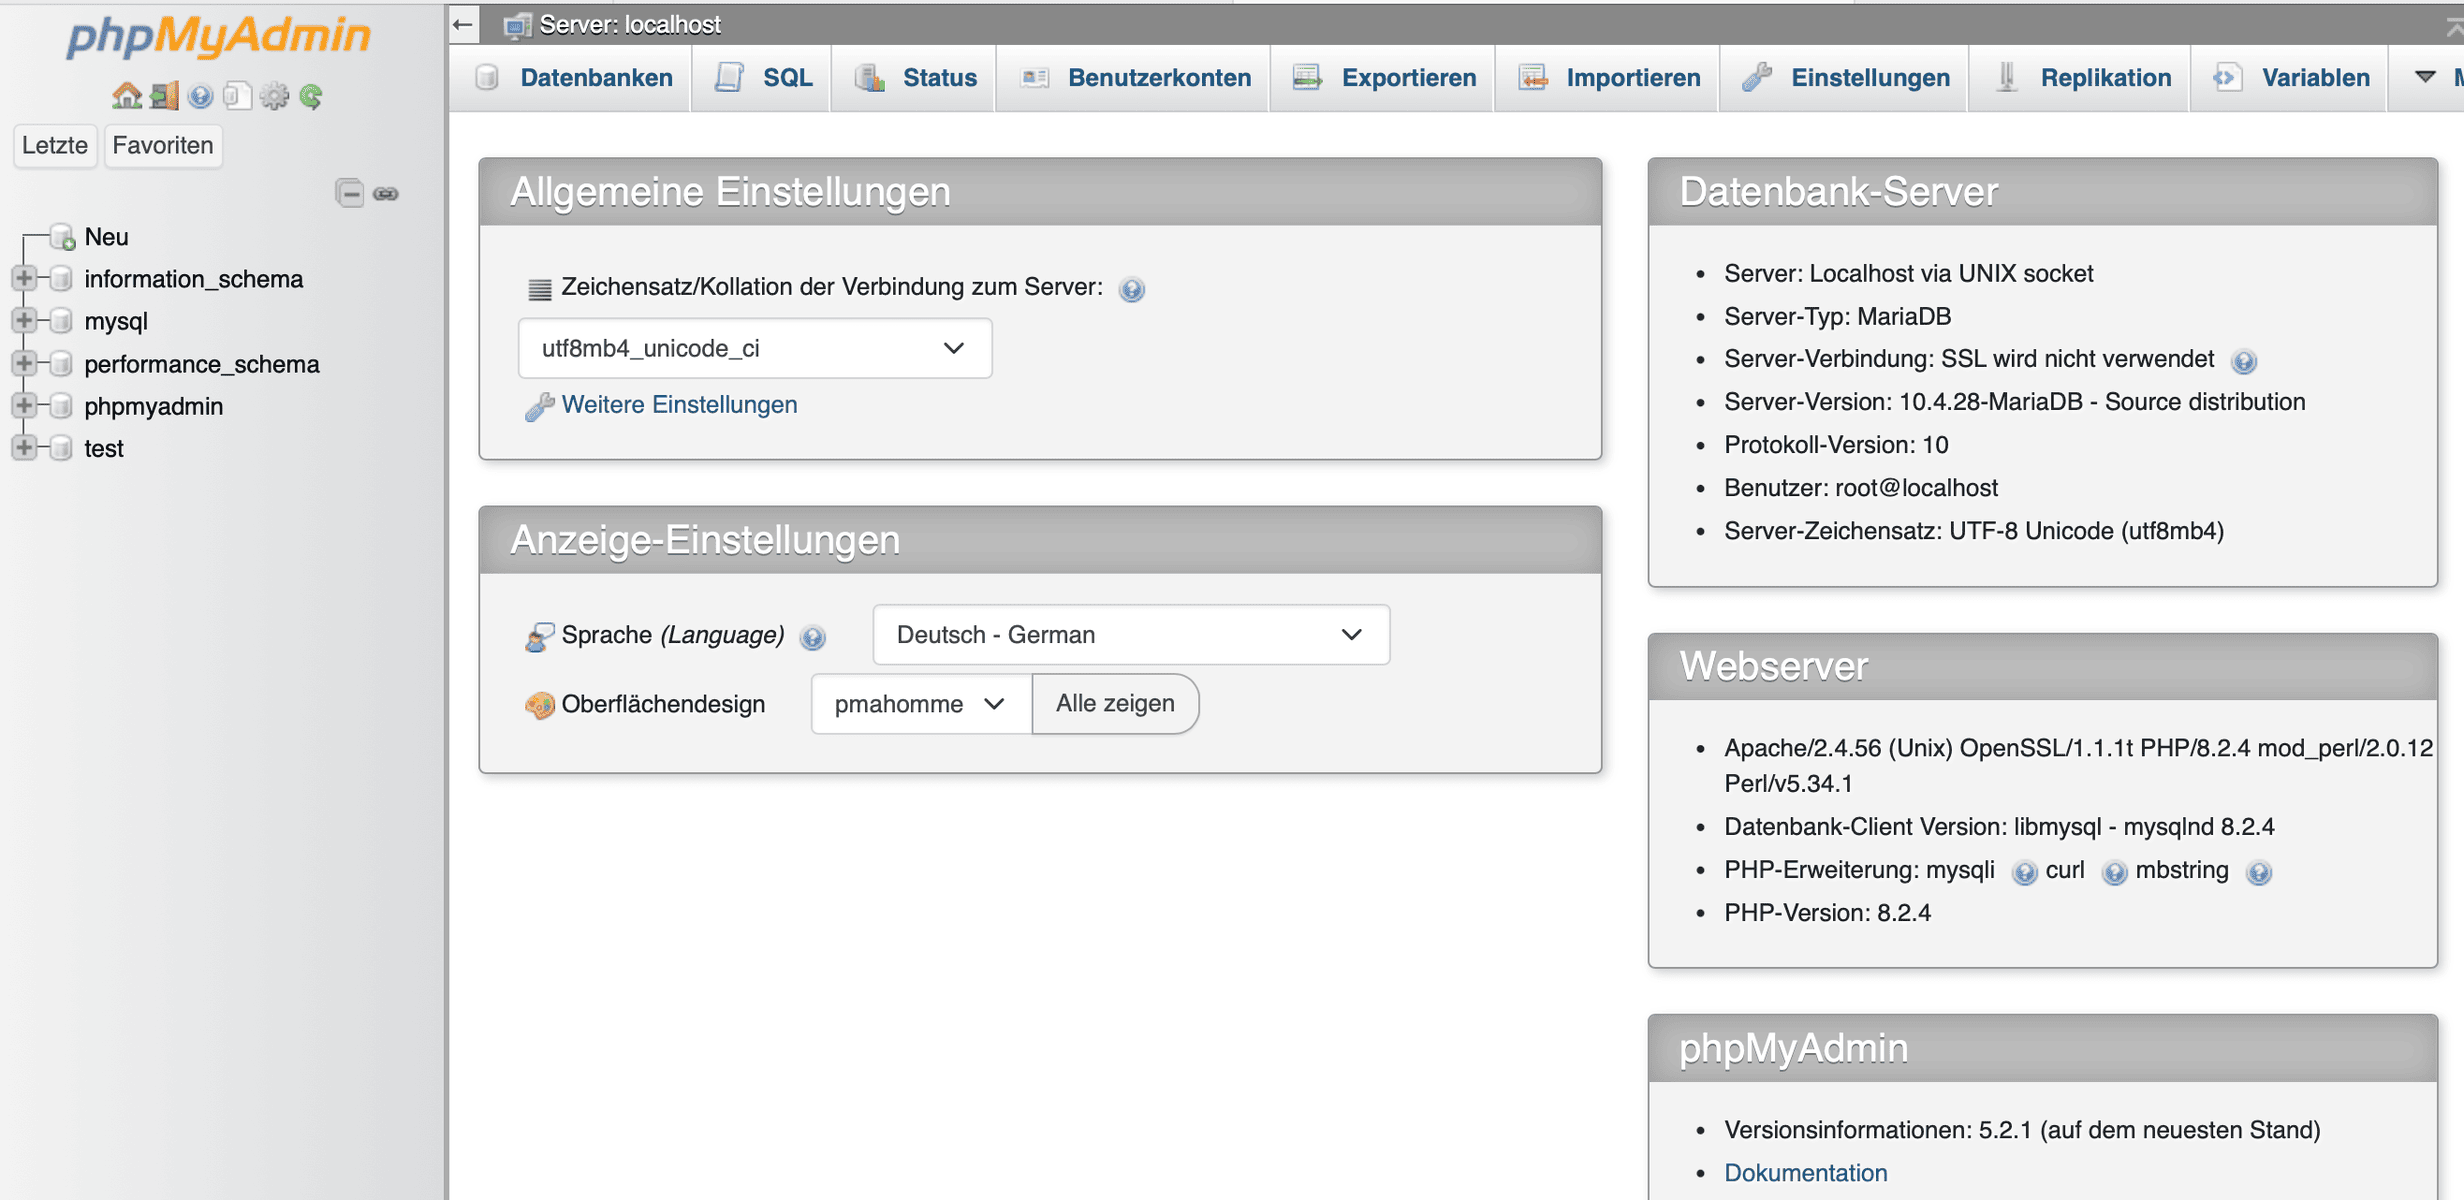Click database icon next to performance_schema
Viewport: 2464px width, 1200px height.
point(62,363)
